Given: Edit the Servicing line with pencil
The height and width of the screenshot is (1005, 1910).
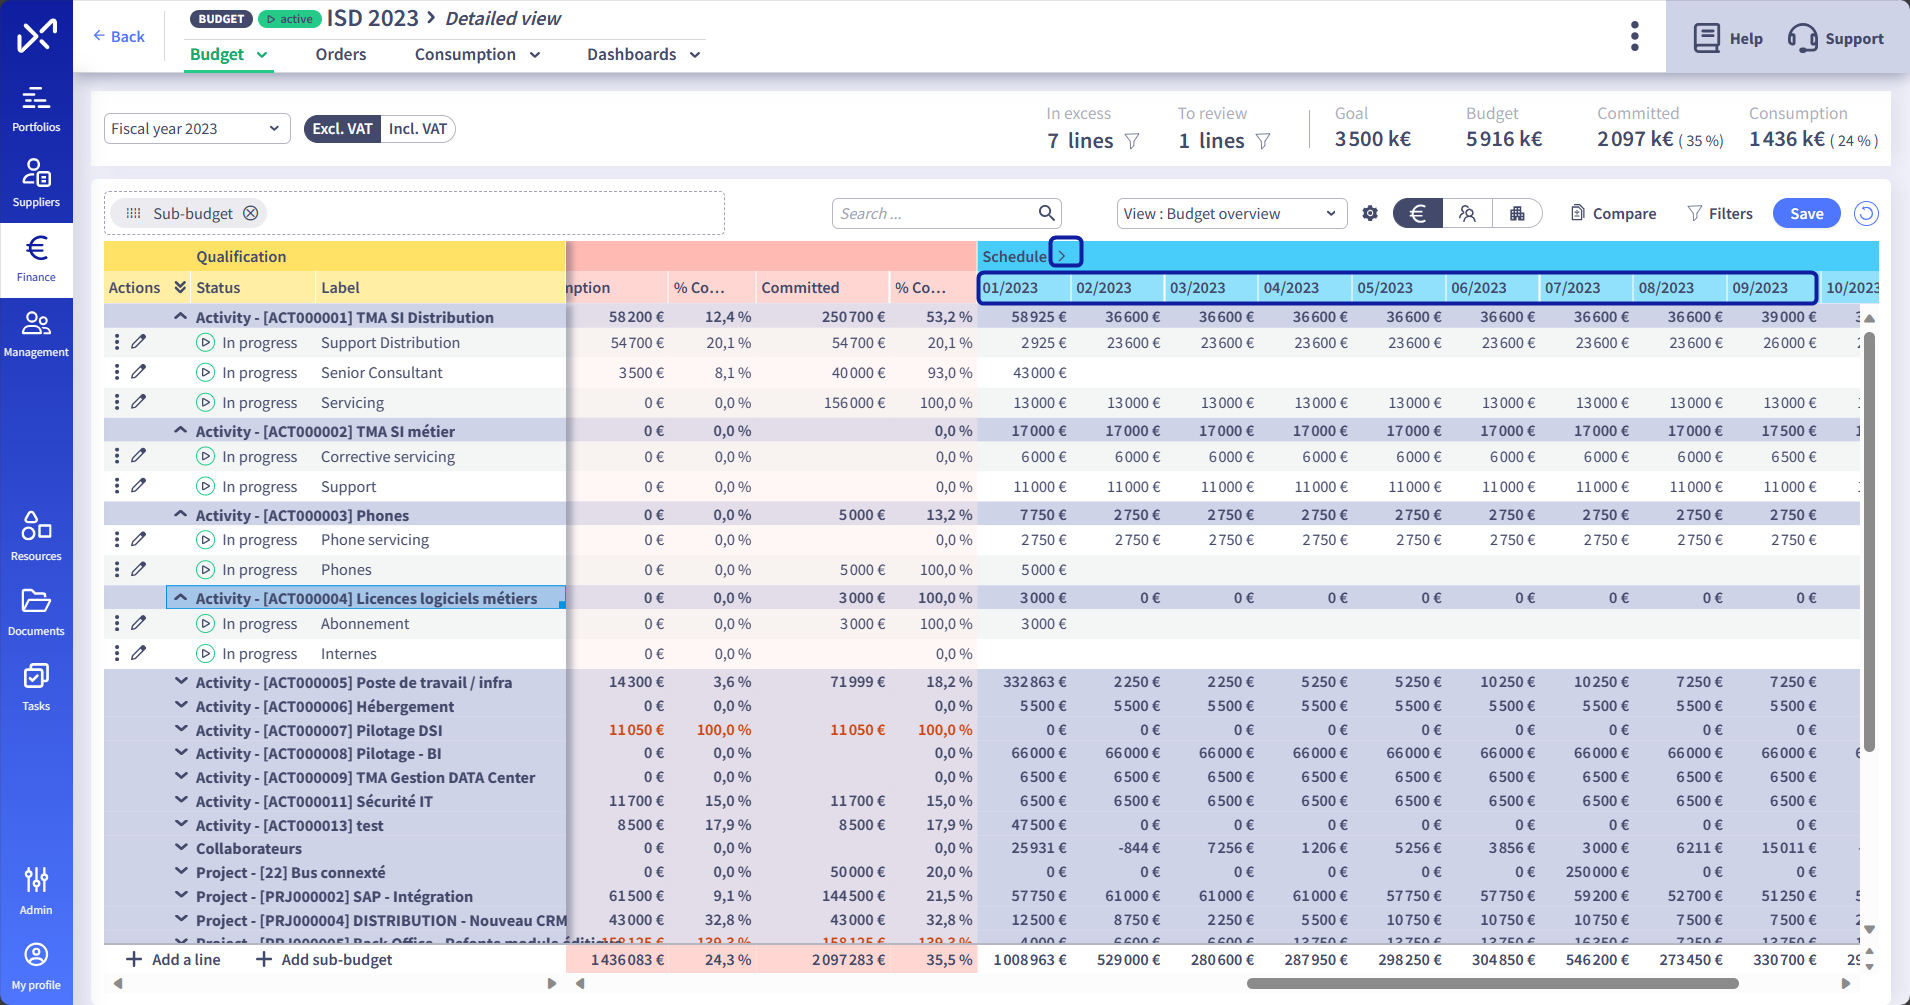Looking at the screenshot, I should tap(139, 402).
